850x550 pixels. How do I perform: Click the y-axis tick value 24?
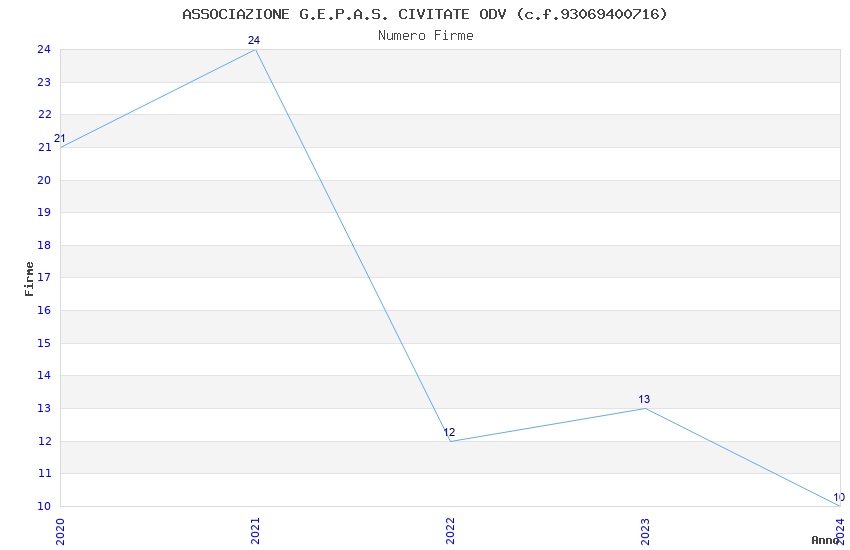coord(44,49)
